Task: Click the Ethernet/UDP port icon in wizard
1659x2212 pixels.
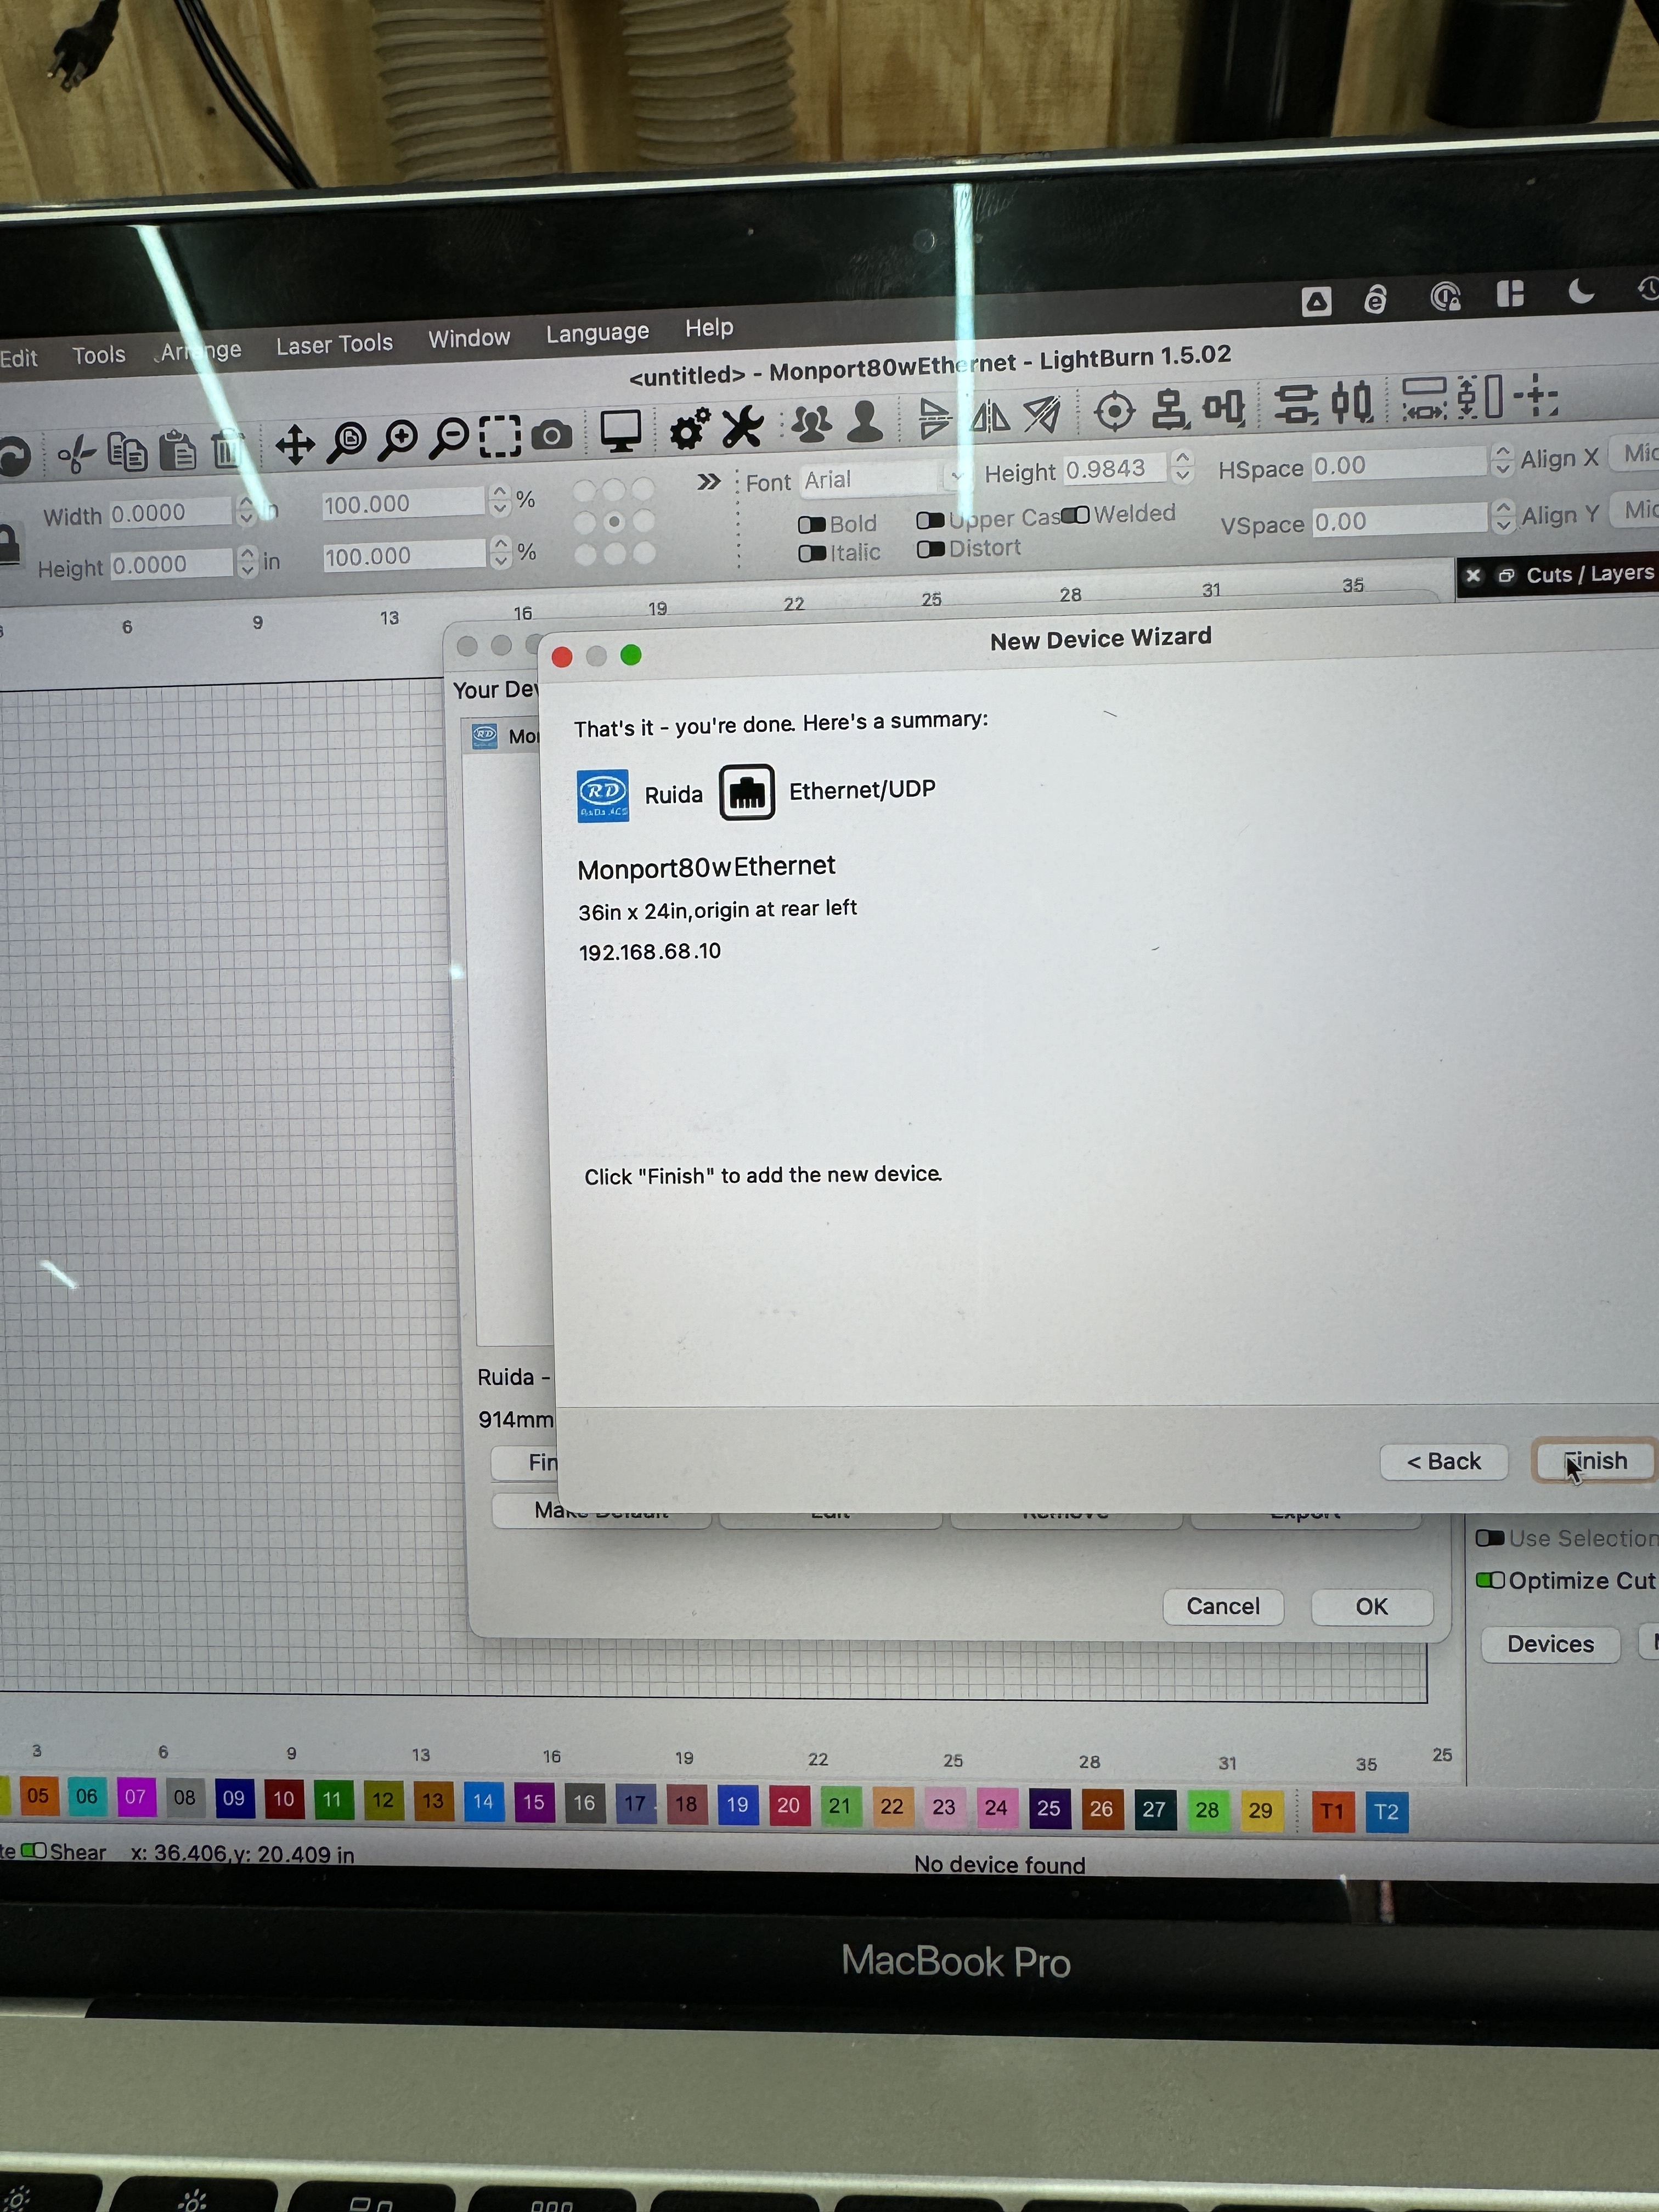Action: (746, 793)
